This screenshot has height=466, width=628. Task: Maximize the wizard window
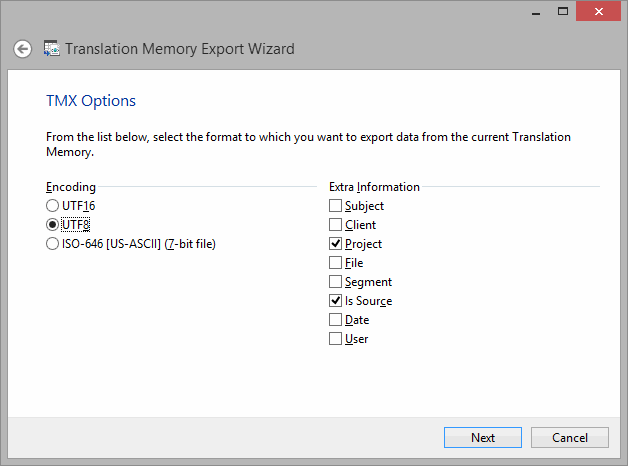(563, 12)
